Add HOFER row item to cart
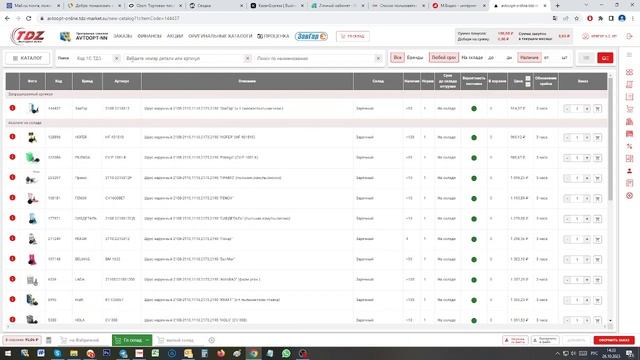640x360 pixels. pos(598,138)
